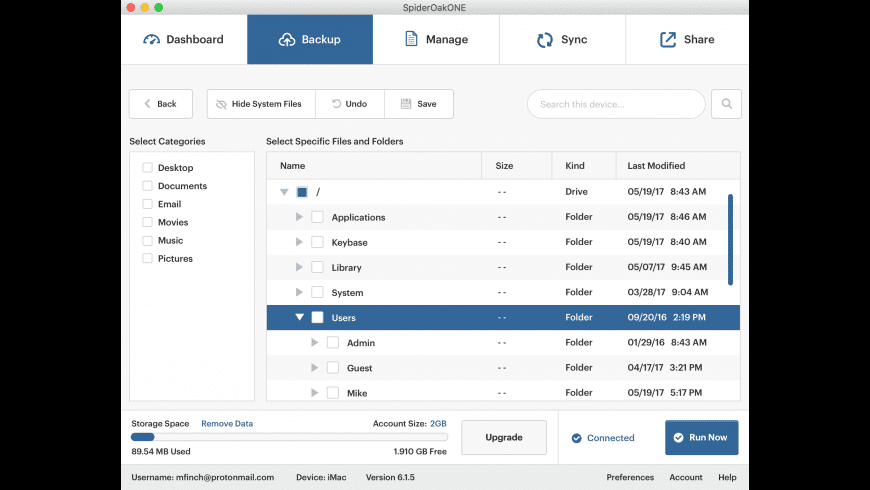The height and width of the screenshot is (490, 870).
Task: Click the Undo arrow icon
Action: pos(336,104)
